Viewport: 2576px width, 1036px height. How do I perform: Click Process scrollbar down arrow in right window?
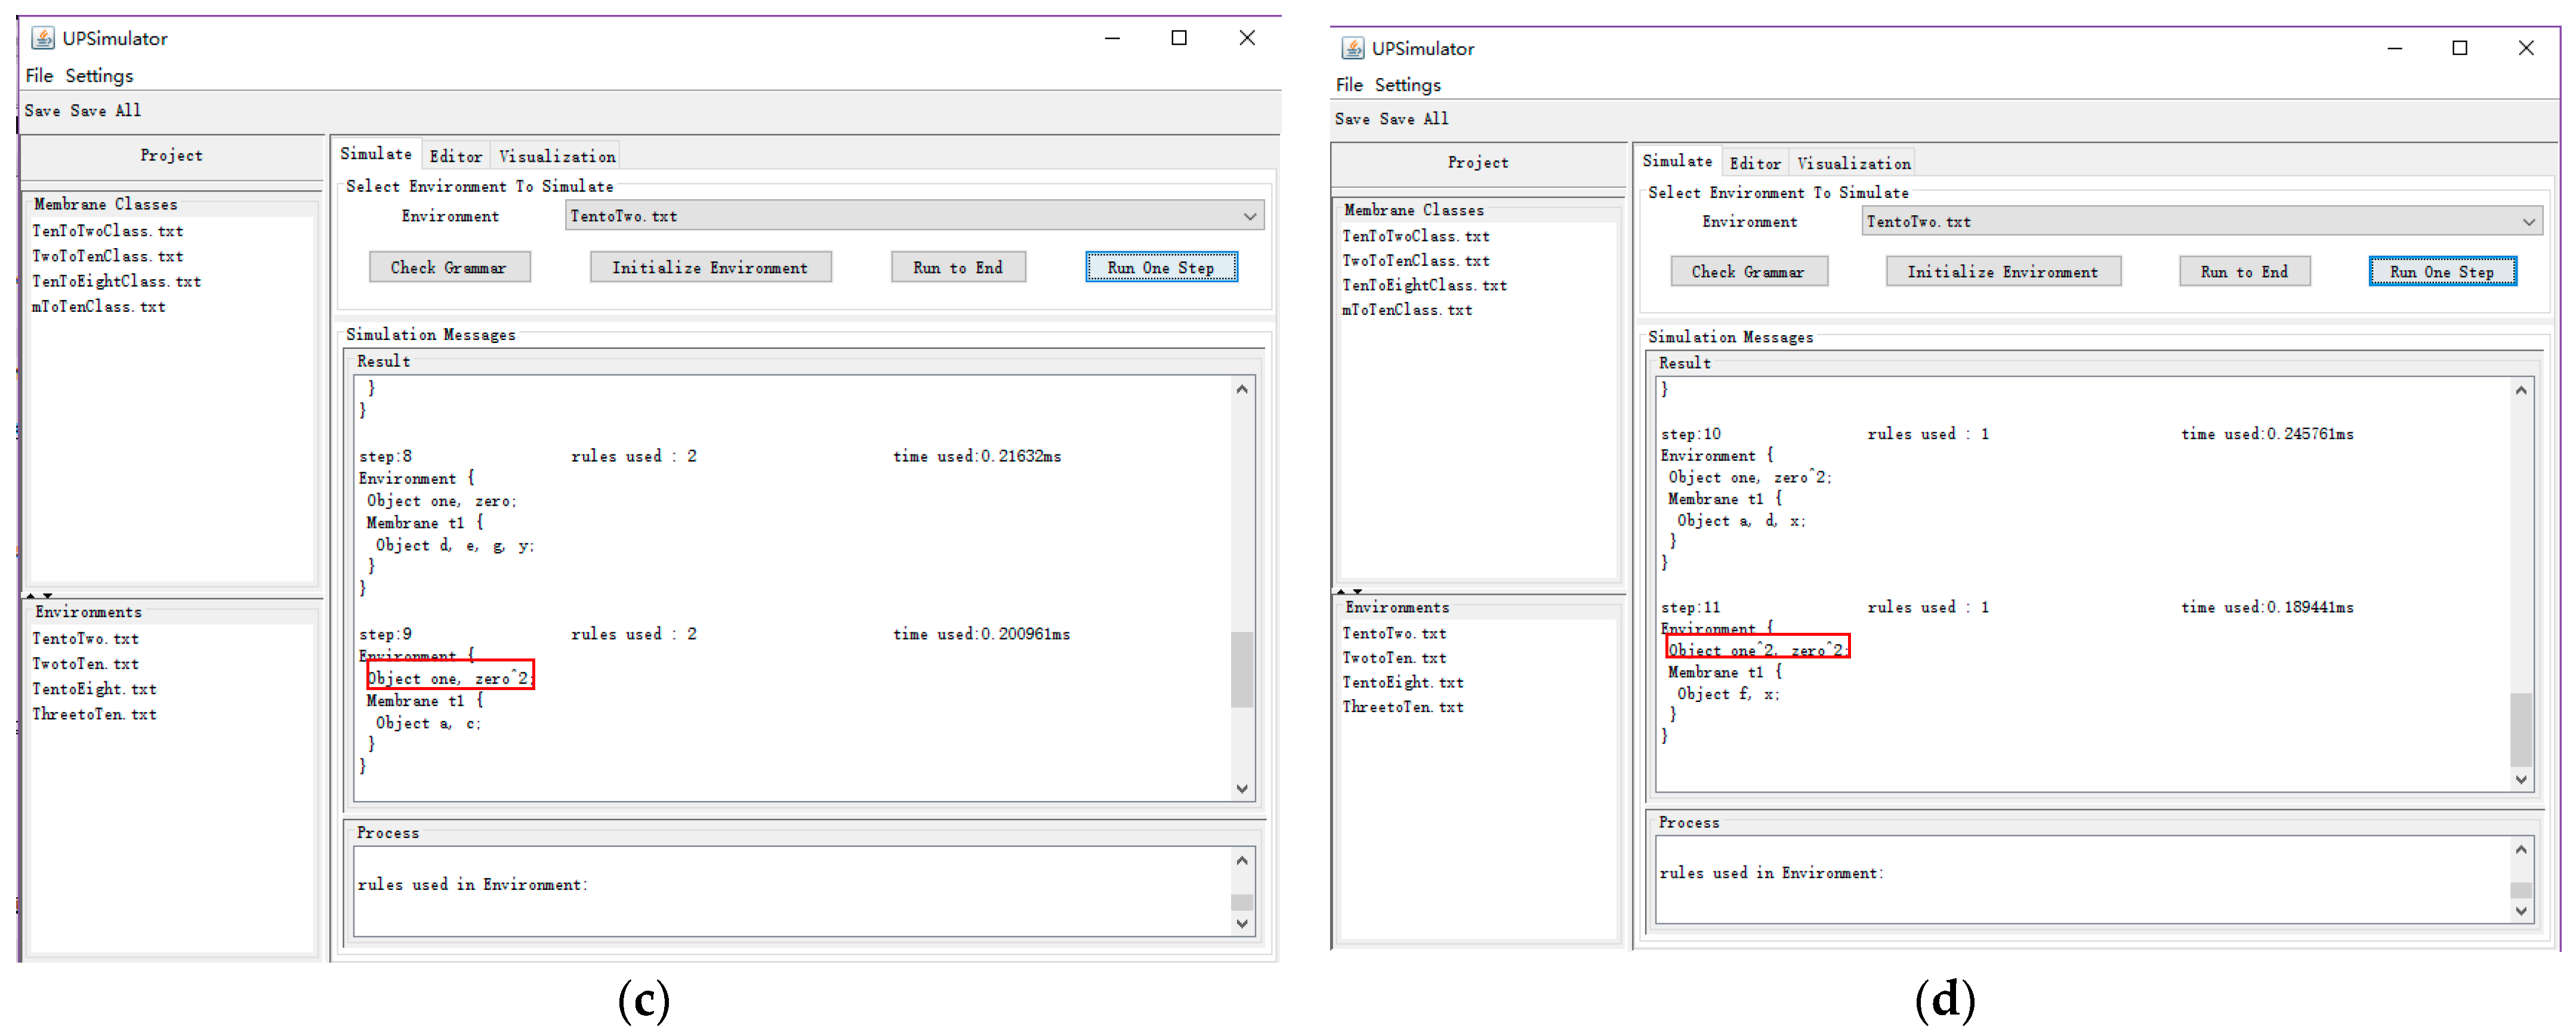click(2520, 911)
